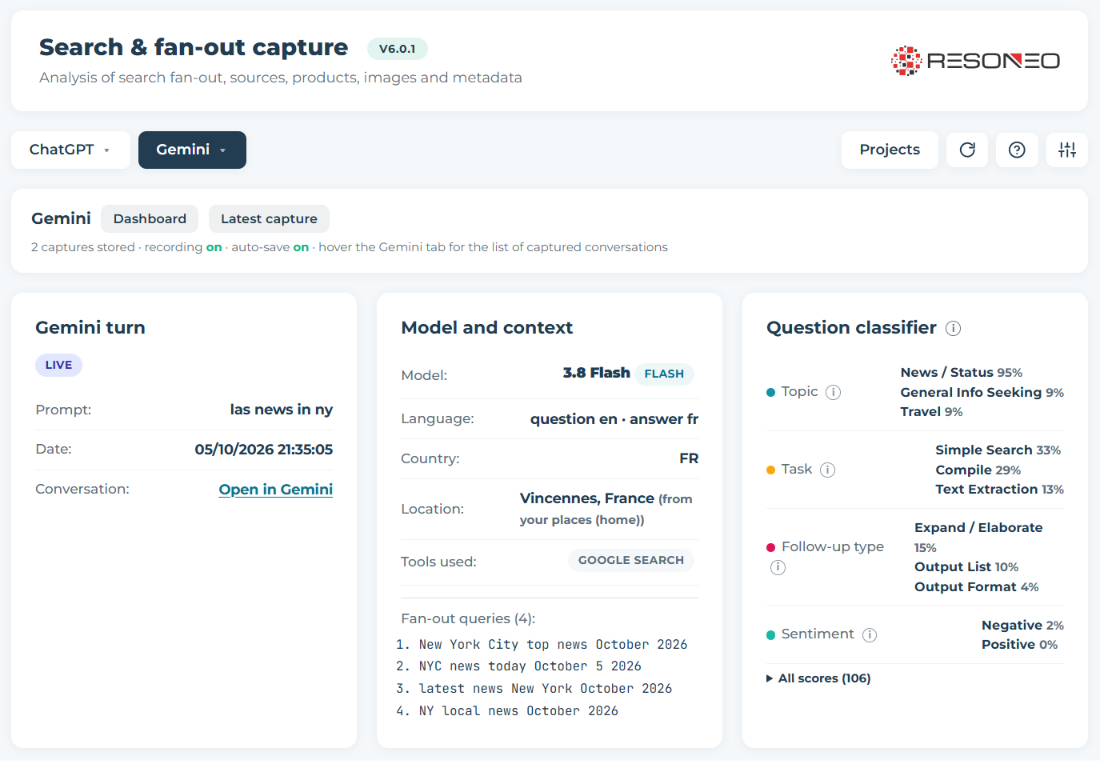Image resolution: width=1100 pixels, height=761 pixels.
Task: Click the location 'Vincennes, France'
Action: [586, 498]
